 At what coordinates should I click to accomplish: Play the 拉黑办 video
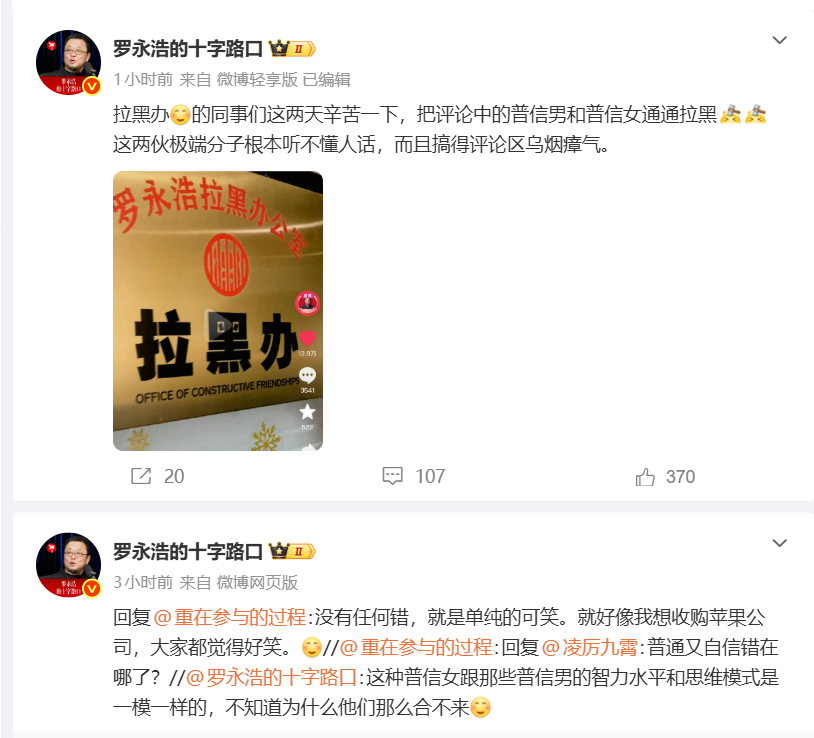[218, 311]
